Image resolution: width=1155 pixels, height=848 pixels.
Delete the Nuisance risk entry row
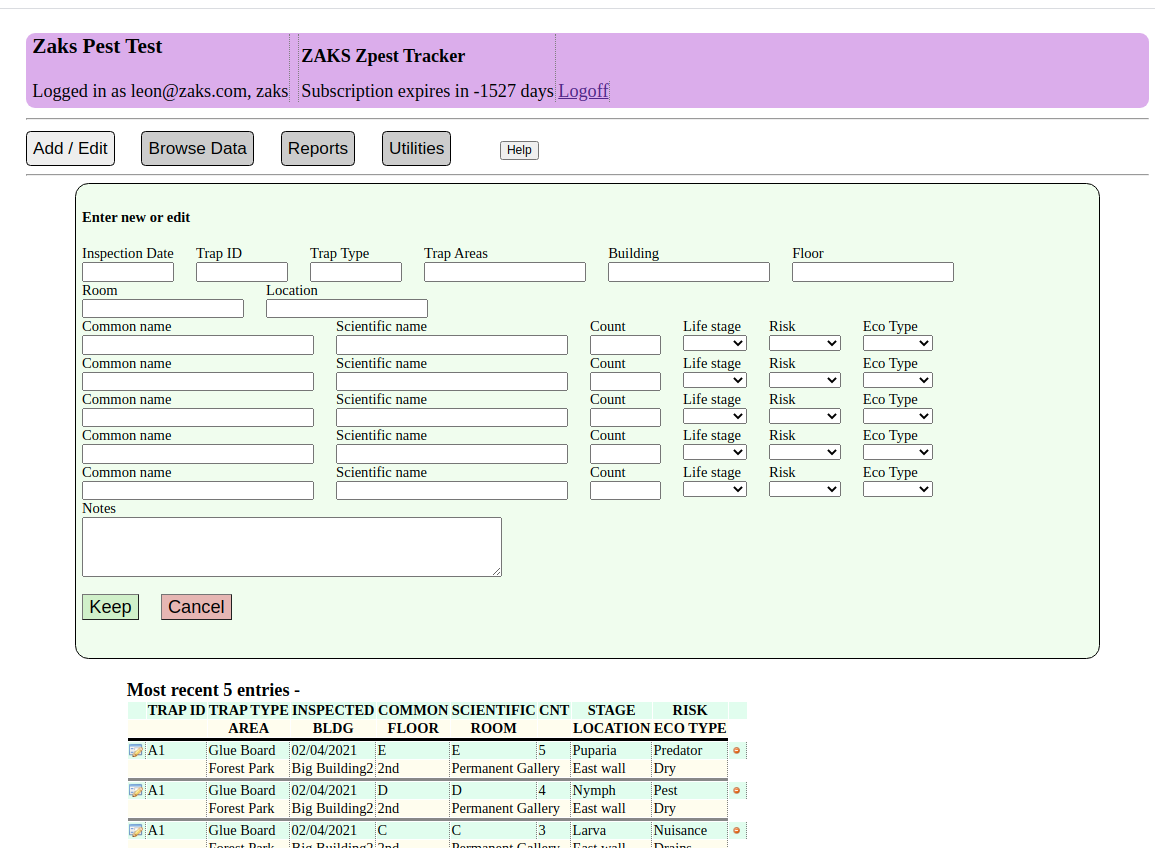tap(737, 830)
